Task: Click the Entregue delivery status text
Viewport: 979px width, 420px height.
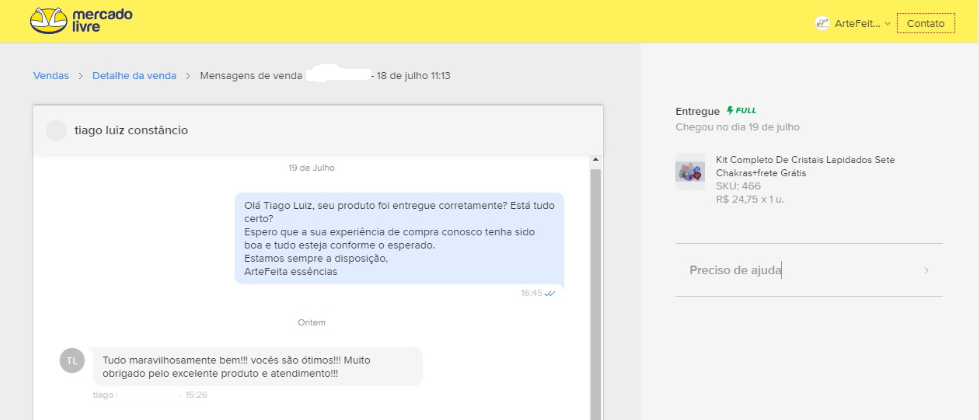Action: click(x=697, y=112)
